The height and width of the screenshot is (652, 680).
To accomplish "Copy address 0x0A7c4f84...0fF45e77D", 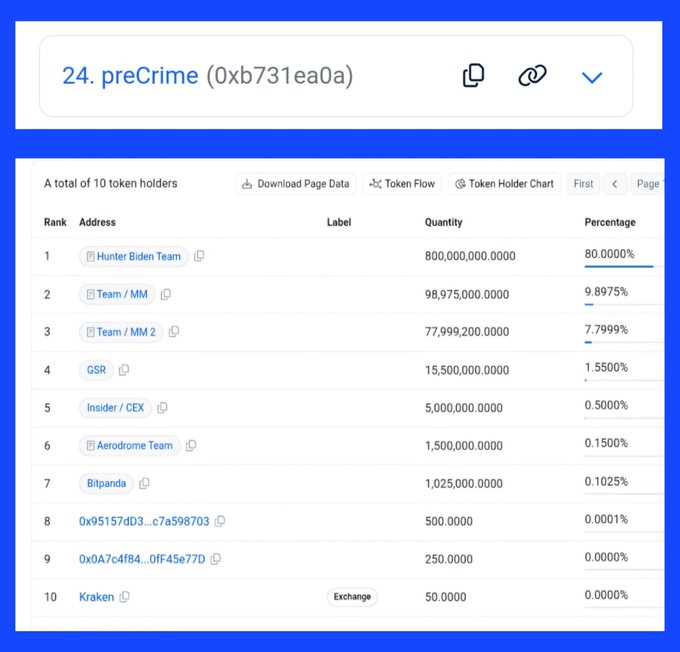I will pos(216,559).
